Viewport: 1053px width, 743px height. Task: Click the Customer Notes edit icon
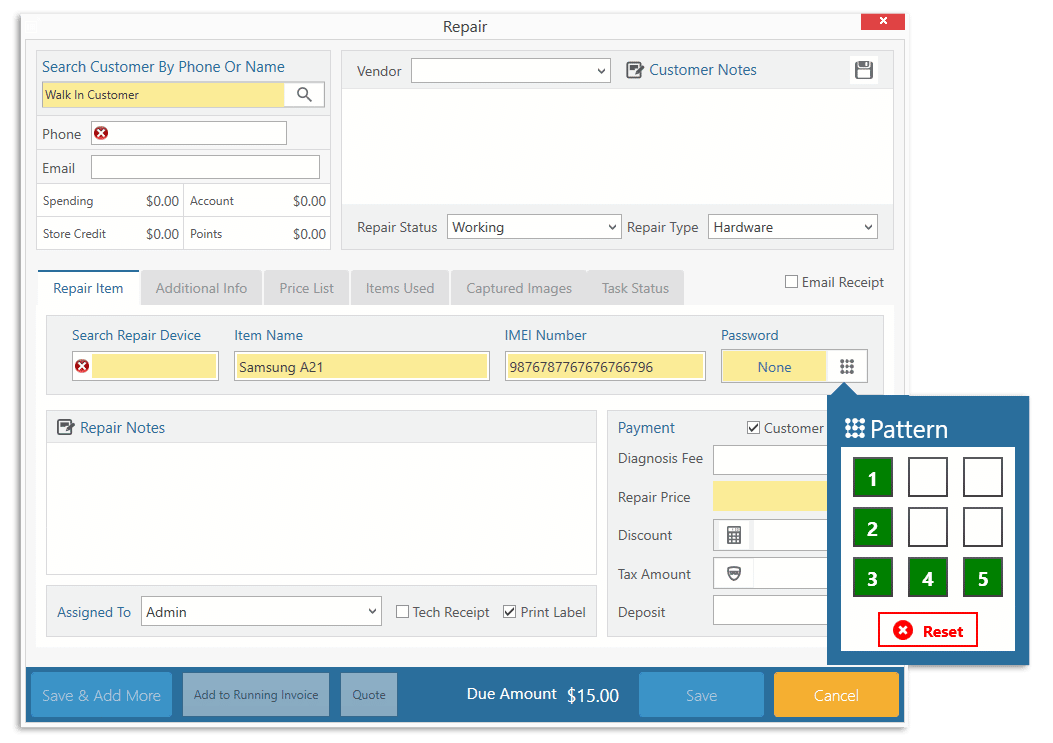pyautogui.click(x=634, y=69)
